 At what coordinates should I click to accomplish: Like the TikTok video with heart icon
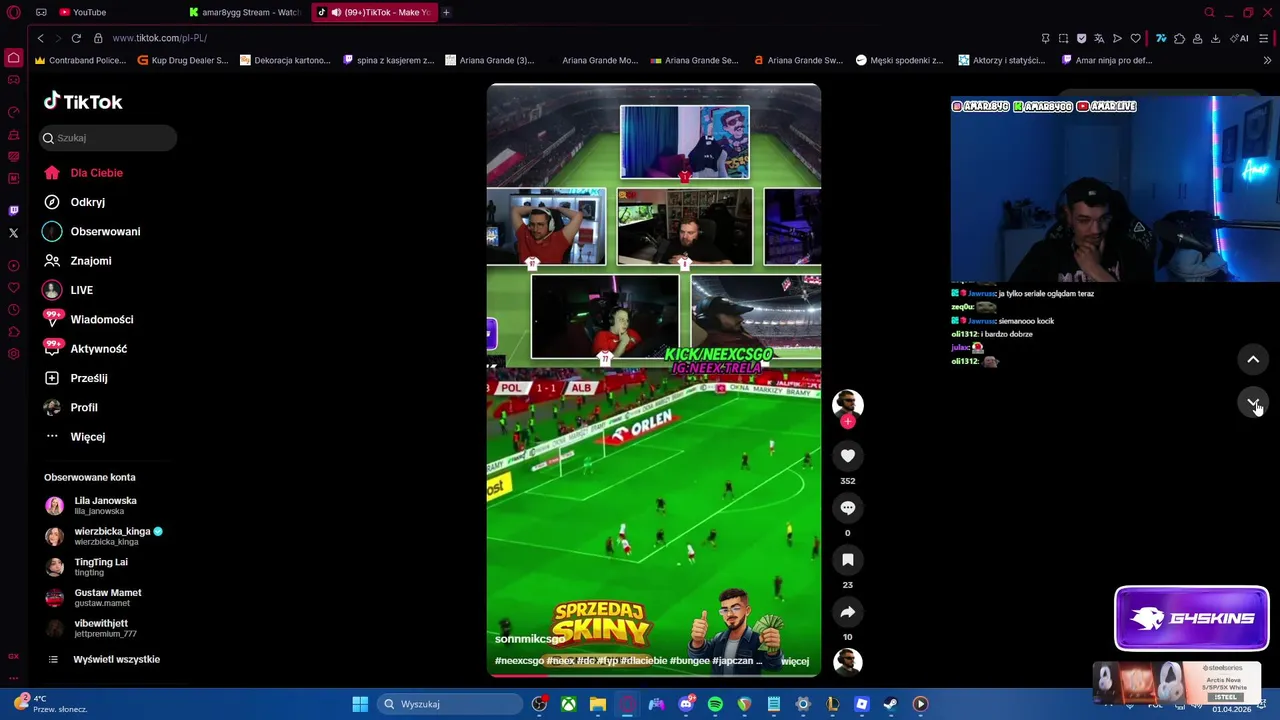[x=848, y=456]
